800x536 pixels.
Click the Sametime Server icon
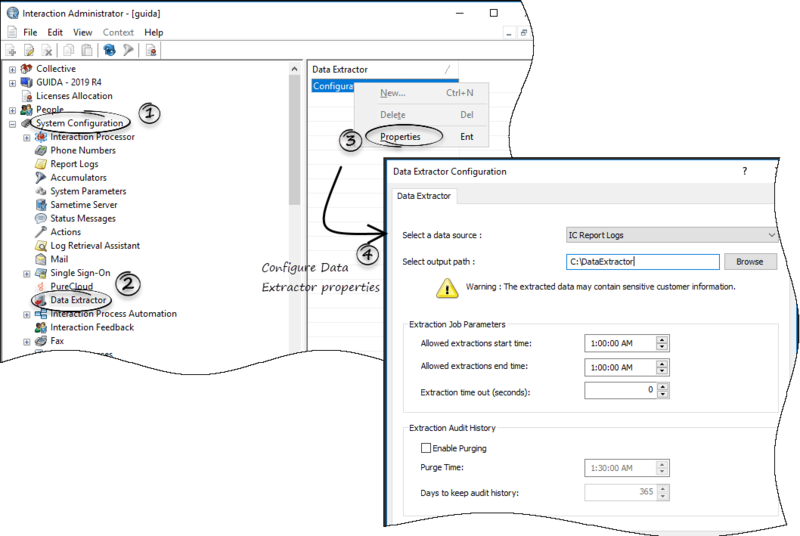(x=41, y=205)
